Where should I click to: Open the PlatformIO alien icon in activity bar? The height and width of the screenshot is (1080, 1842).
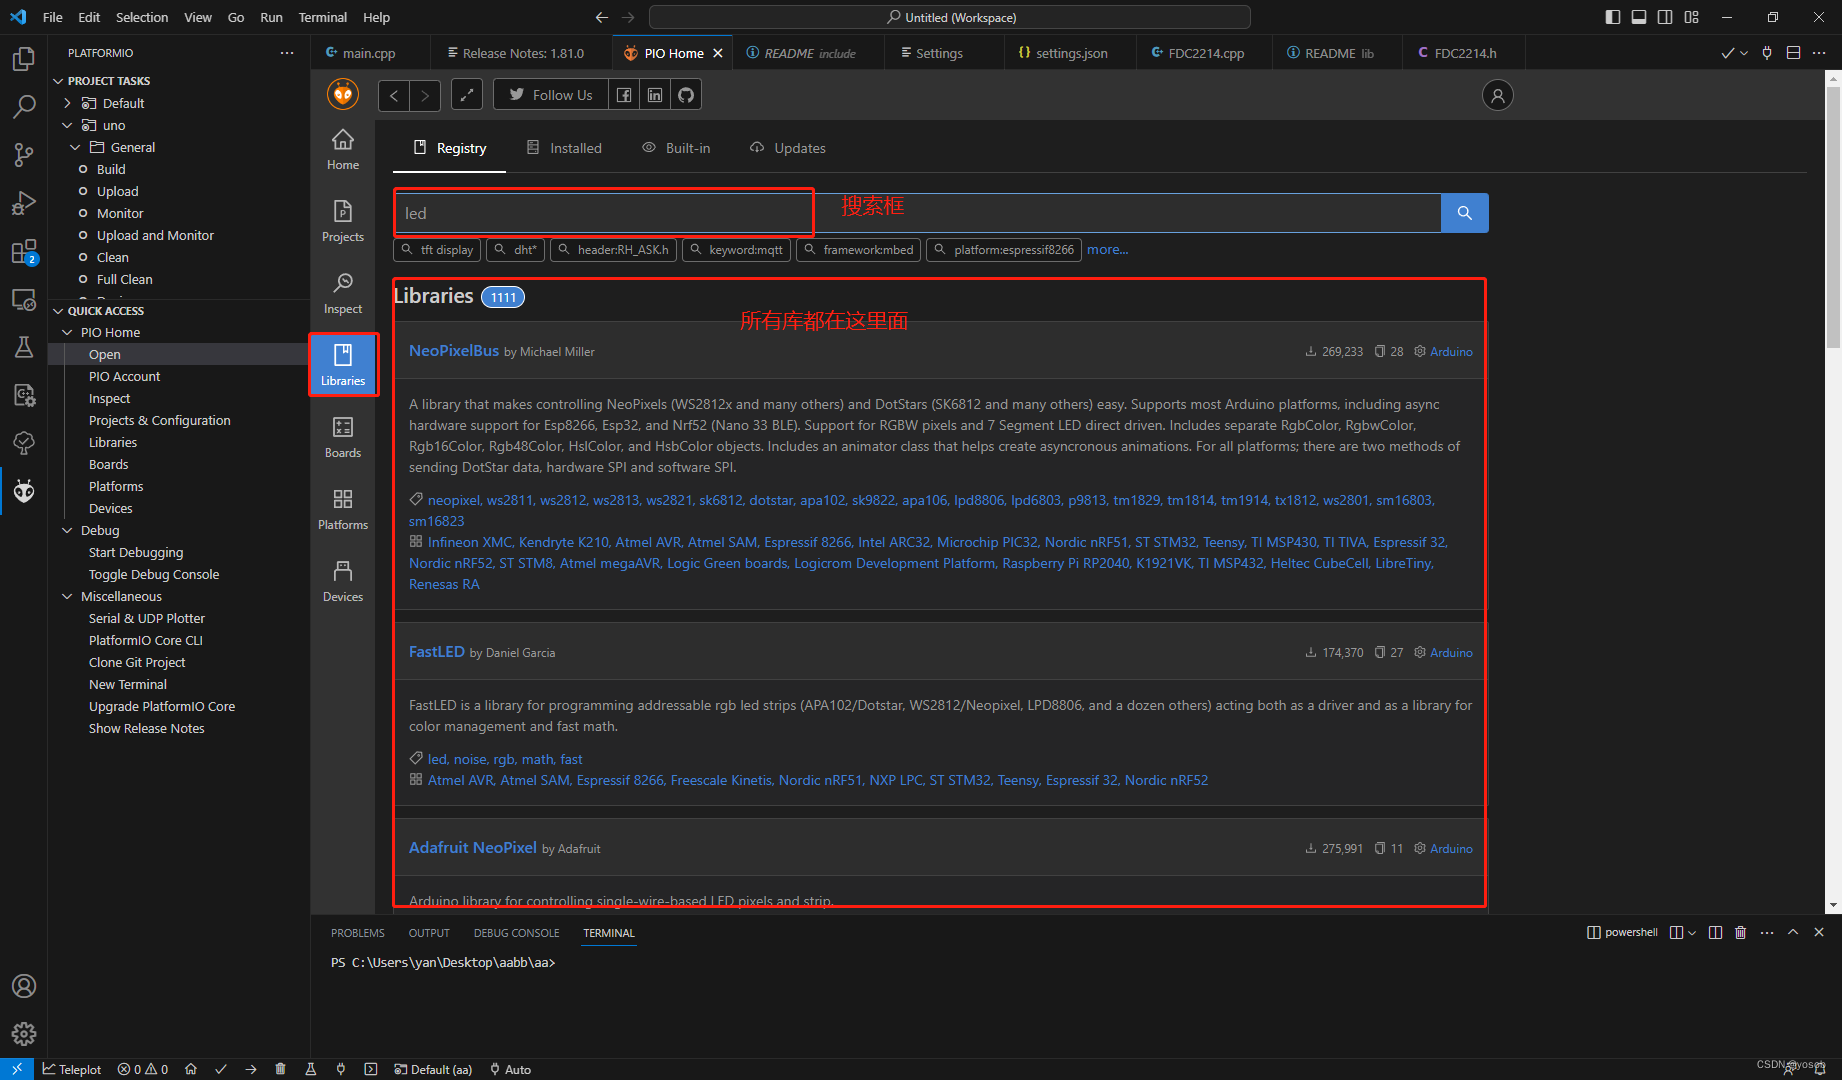(24, 491)
